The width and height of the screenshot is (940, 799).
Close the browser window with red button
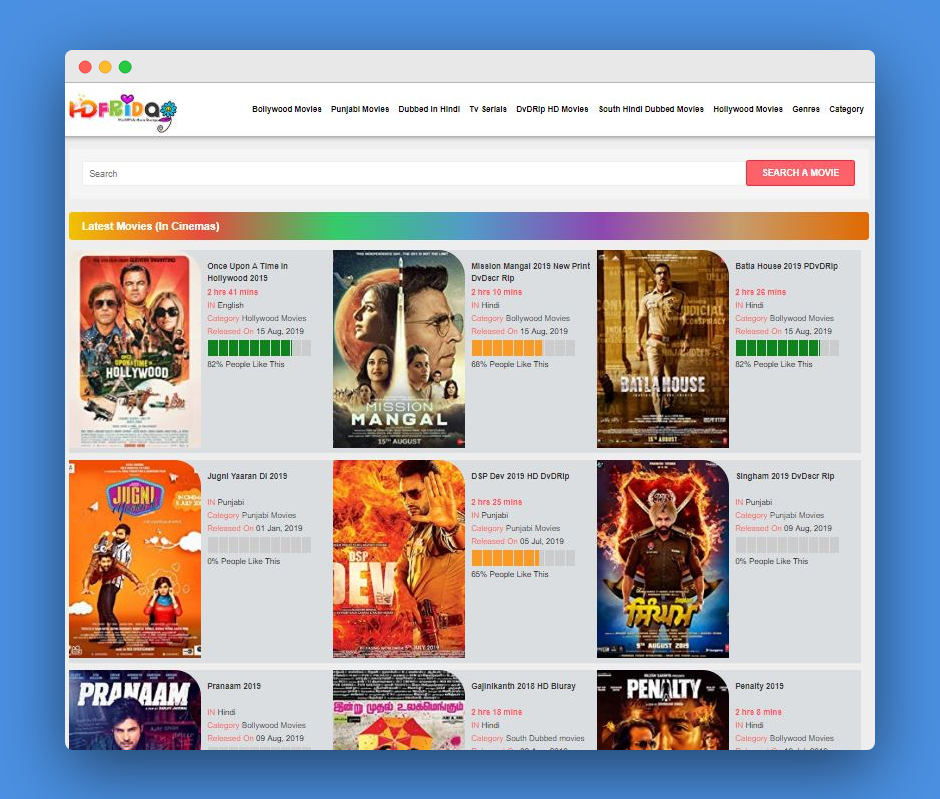click(x=85, y=67)
